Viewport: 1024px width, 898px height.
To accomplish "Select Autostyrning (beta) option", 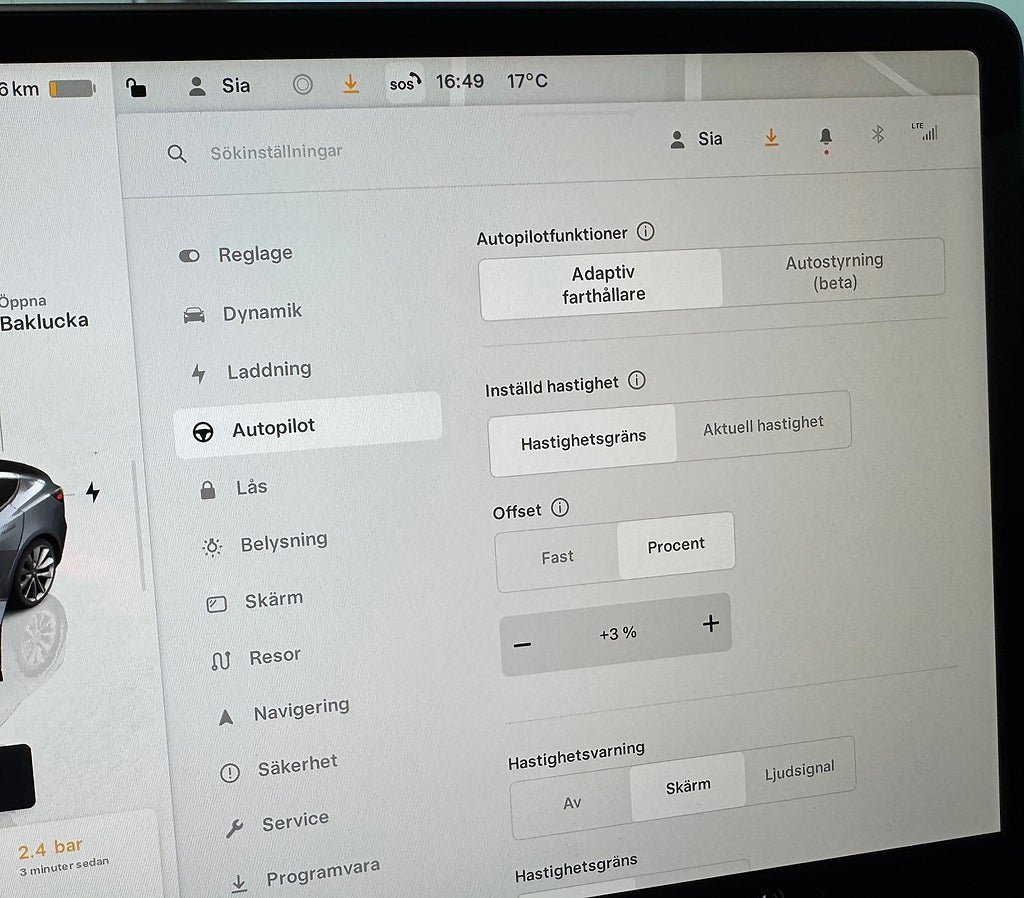I will 833,271.
